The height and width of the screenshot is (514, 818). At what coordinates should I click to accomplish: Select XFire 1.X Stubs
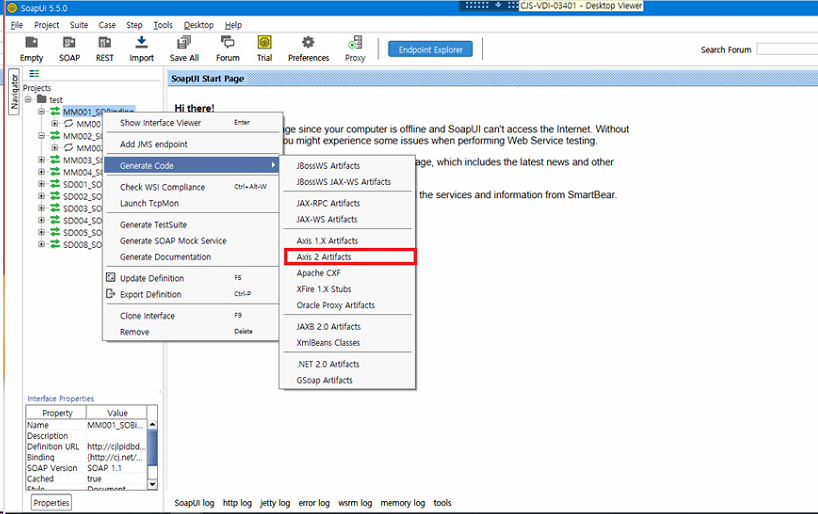tap(348, 289)
